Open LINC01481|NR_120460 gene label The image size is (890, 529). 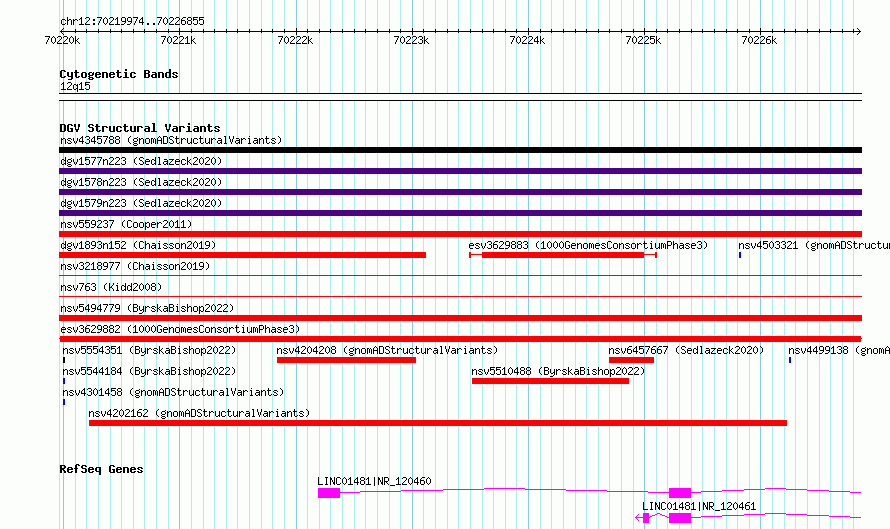(374, 481)
